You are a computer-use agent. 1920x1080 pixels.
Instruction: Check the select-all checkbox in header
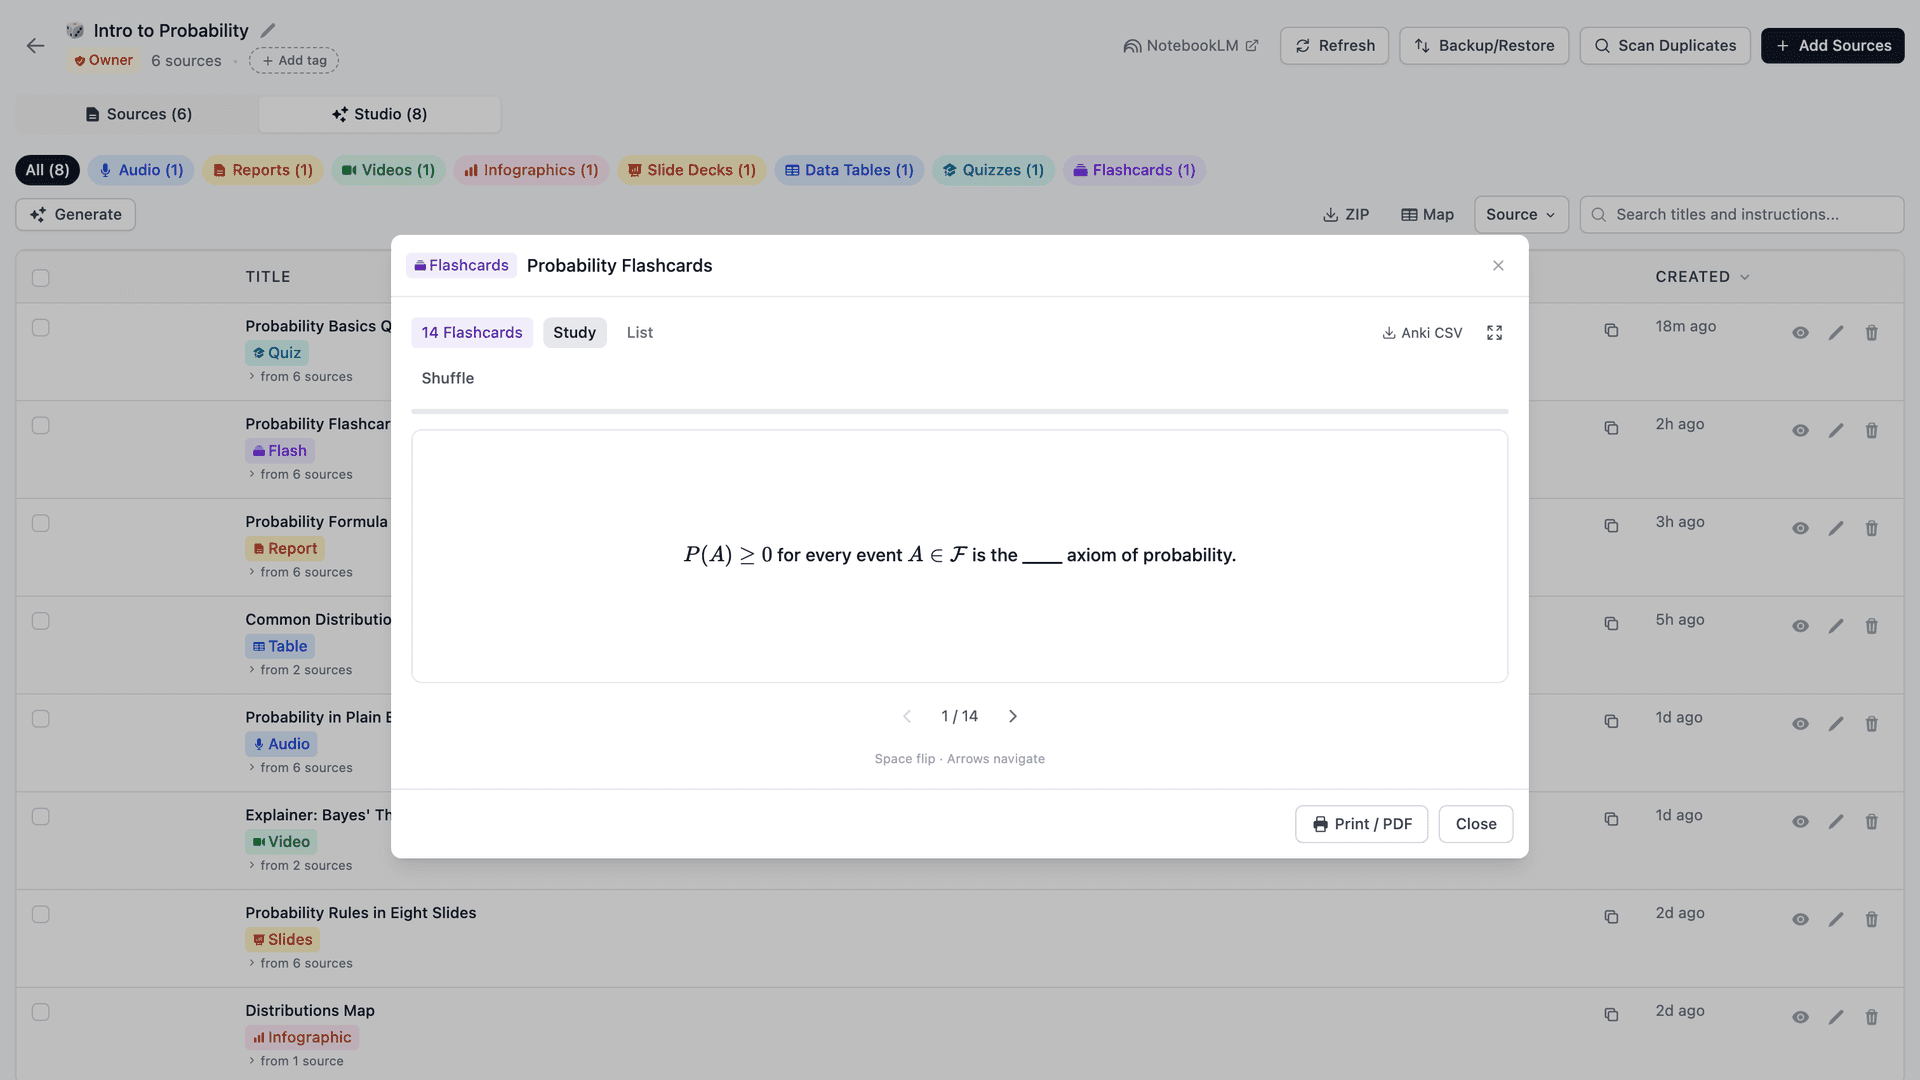click(x=41, y=278)
